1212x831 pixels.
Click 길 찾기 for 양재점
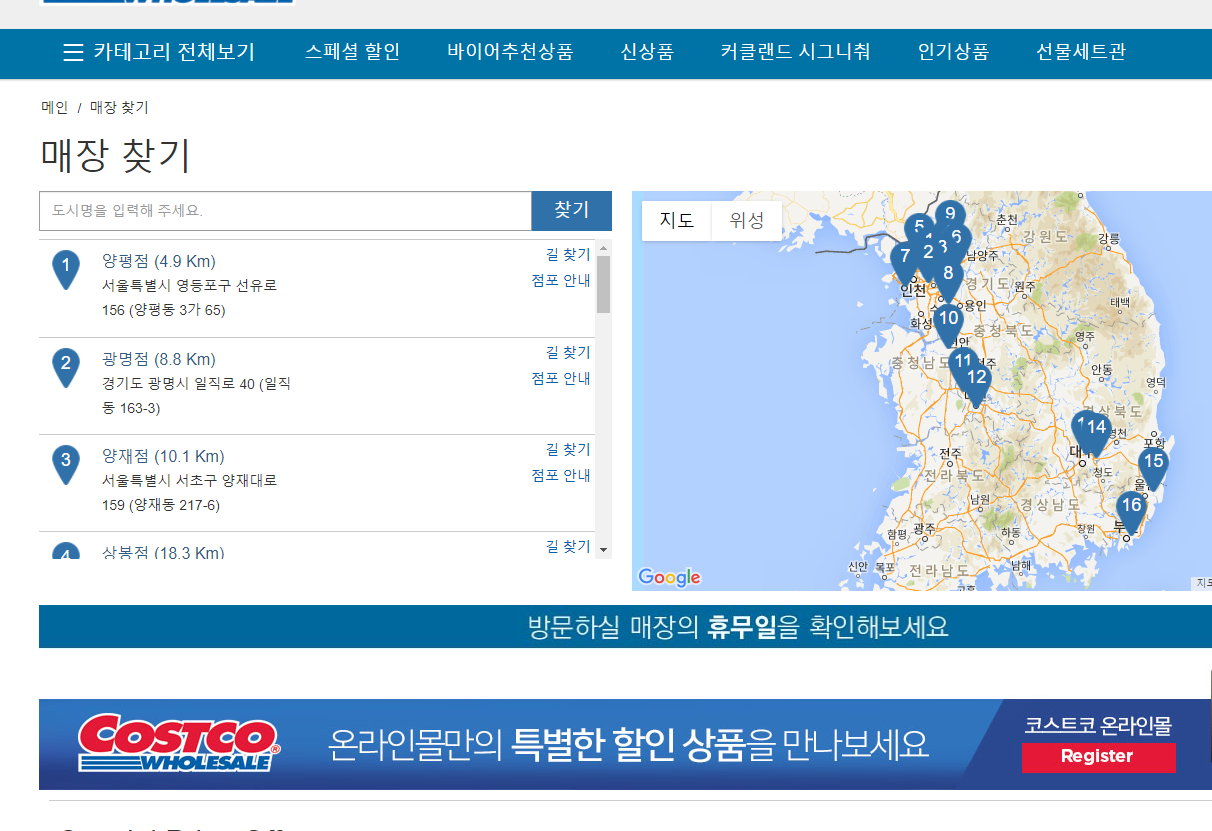click(568, 450)
